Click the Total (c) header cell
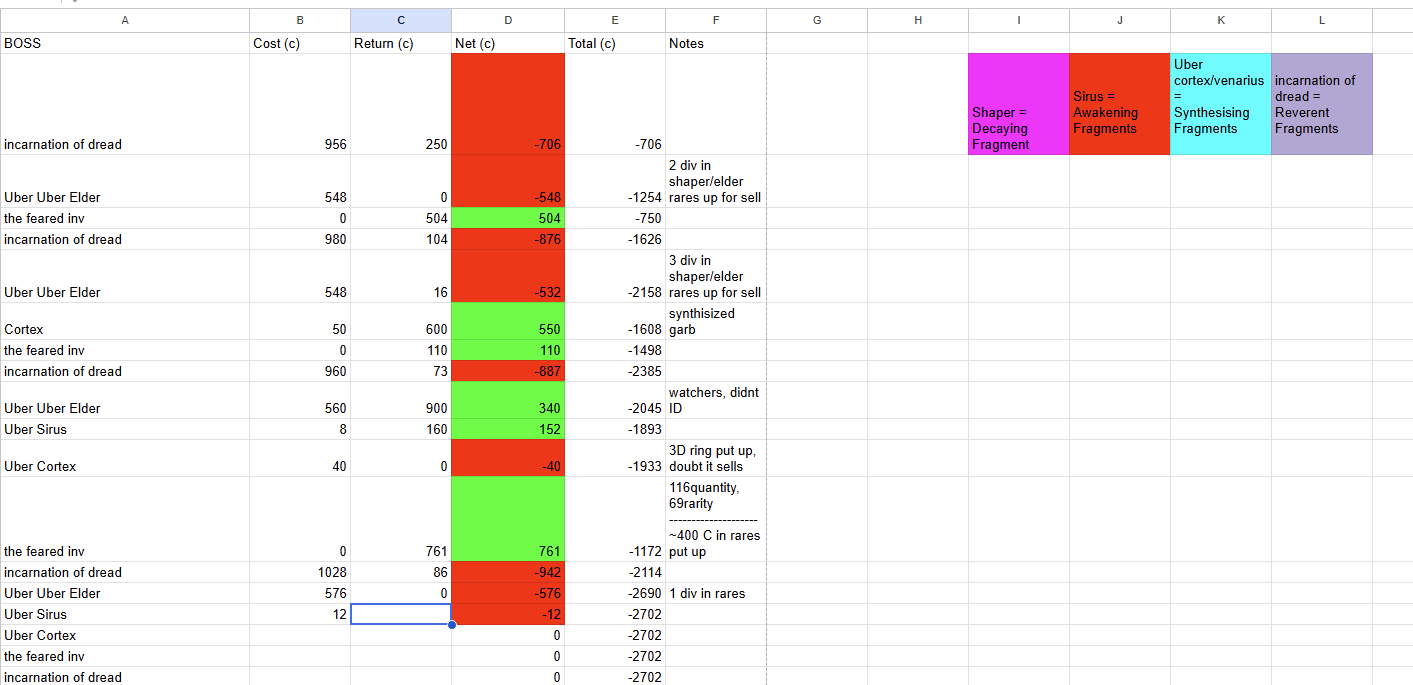1413x685 pixels. pyautogui.click(x=615, y=43)
